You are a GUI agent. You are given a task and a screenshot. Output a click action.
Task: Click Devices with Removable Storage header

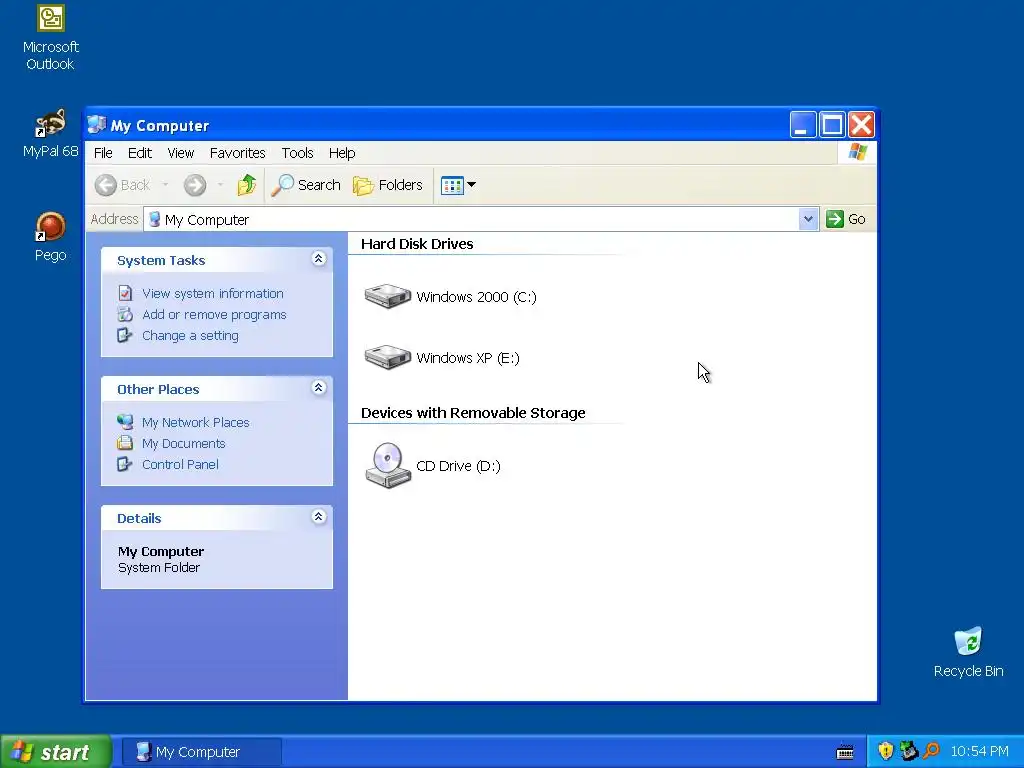pos(473,413)
